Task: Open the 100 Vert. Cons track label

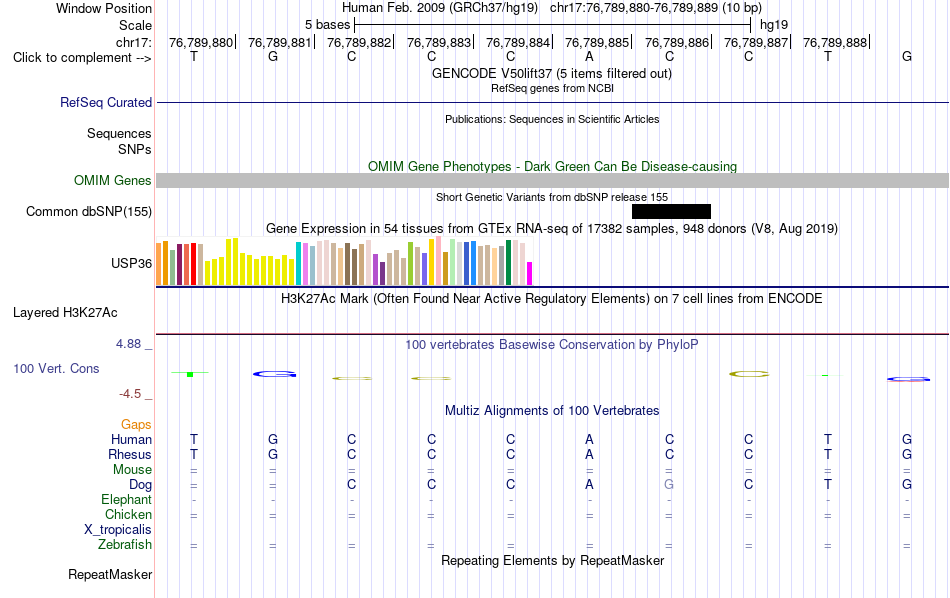Action: point(56,368)
